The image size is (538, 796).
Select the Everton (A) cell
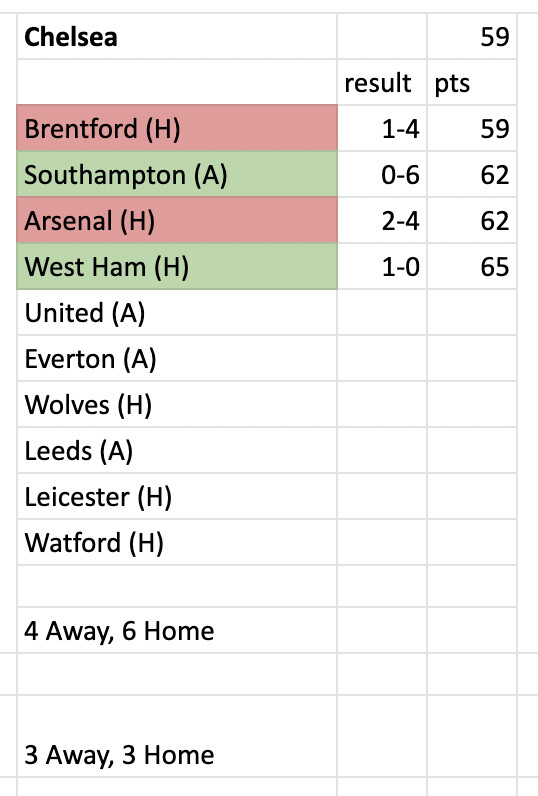coord(177,358)
